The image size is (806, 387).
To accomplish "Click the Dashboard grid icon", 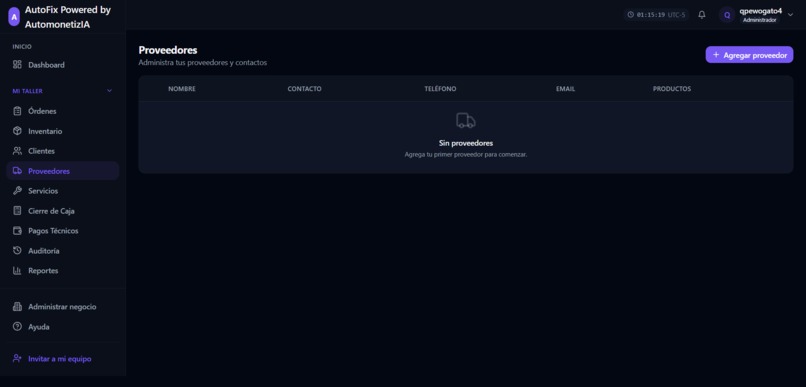I will tap(17, 65).
